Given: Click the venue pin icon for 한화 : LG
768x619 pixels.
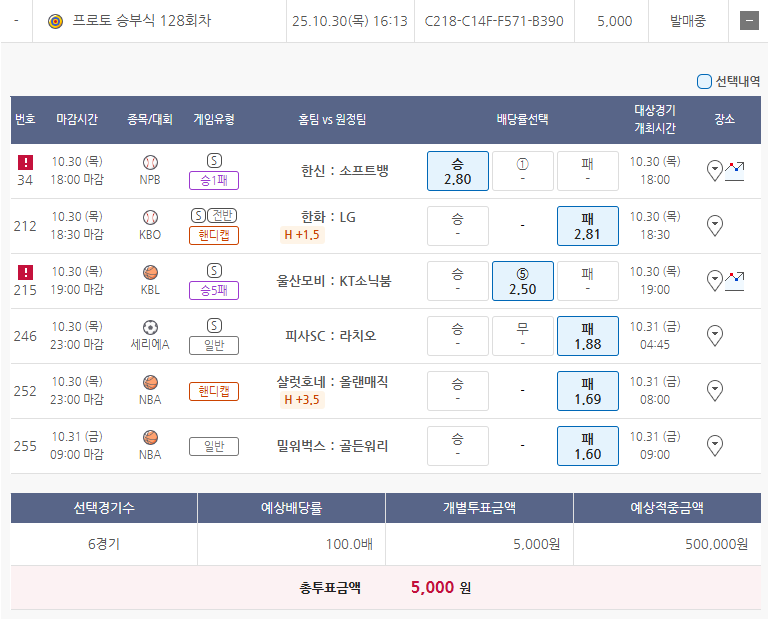Looking at the screenshot, I should point(715,226).
